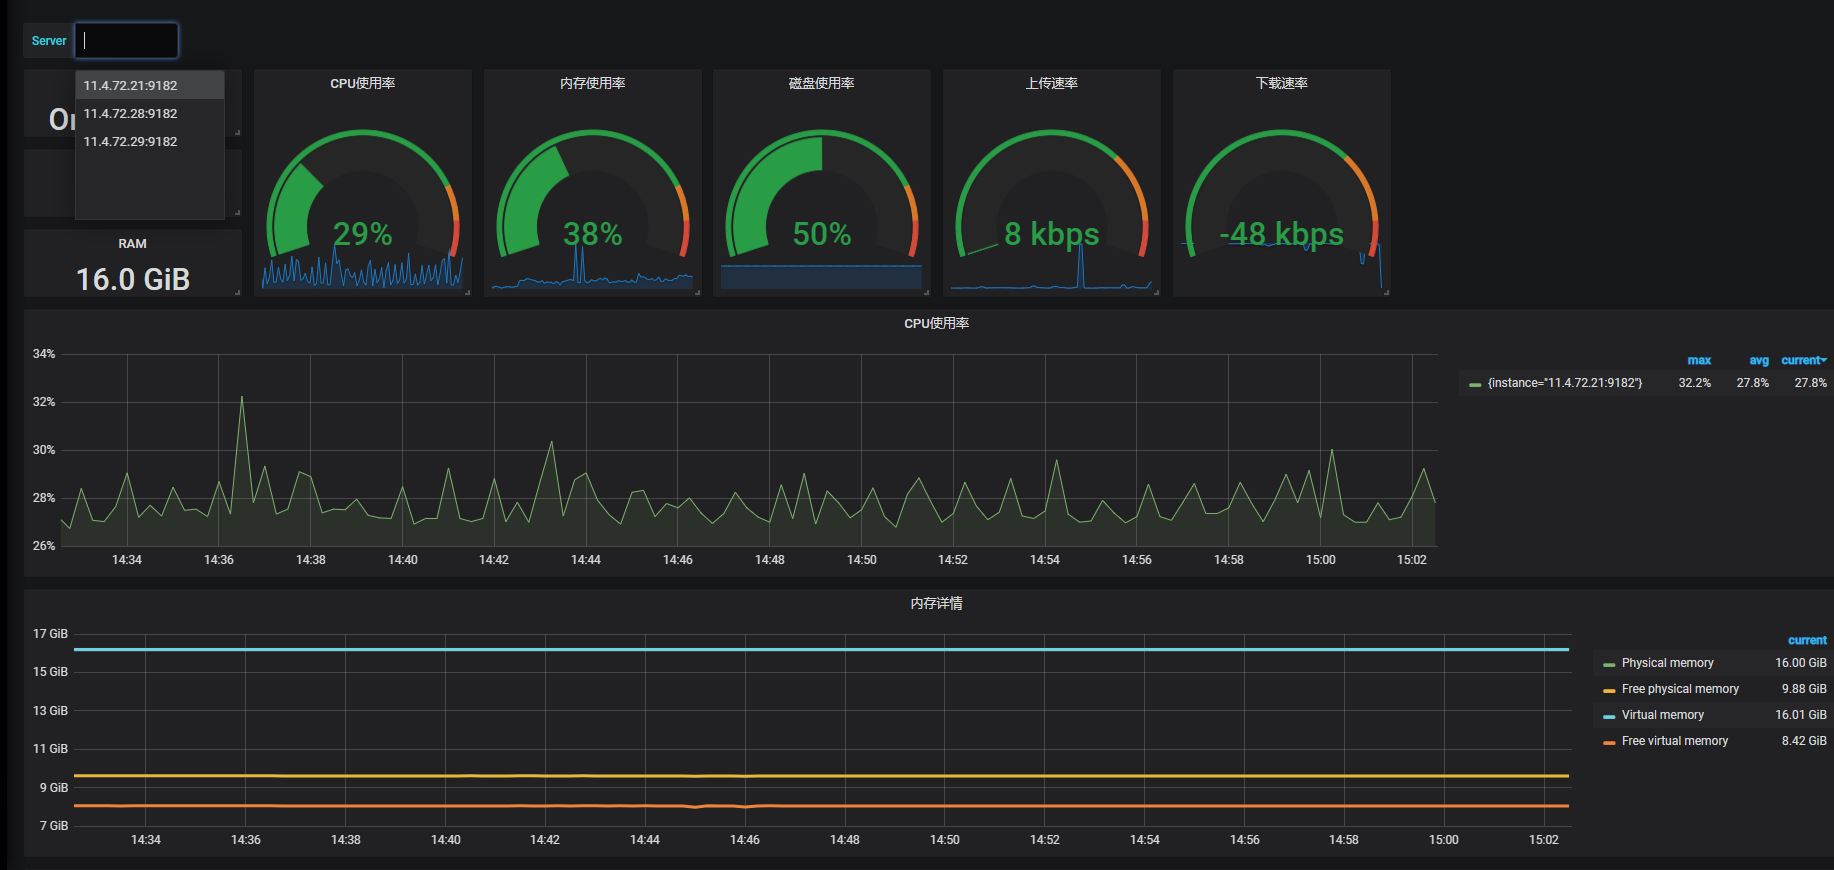This screenshot has height=870, width=1834.
Task: Open the 上传速率 gauge panel title
Action: (1052, 83)
